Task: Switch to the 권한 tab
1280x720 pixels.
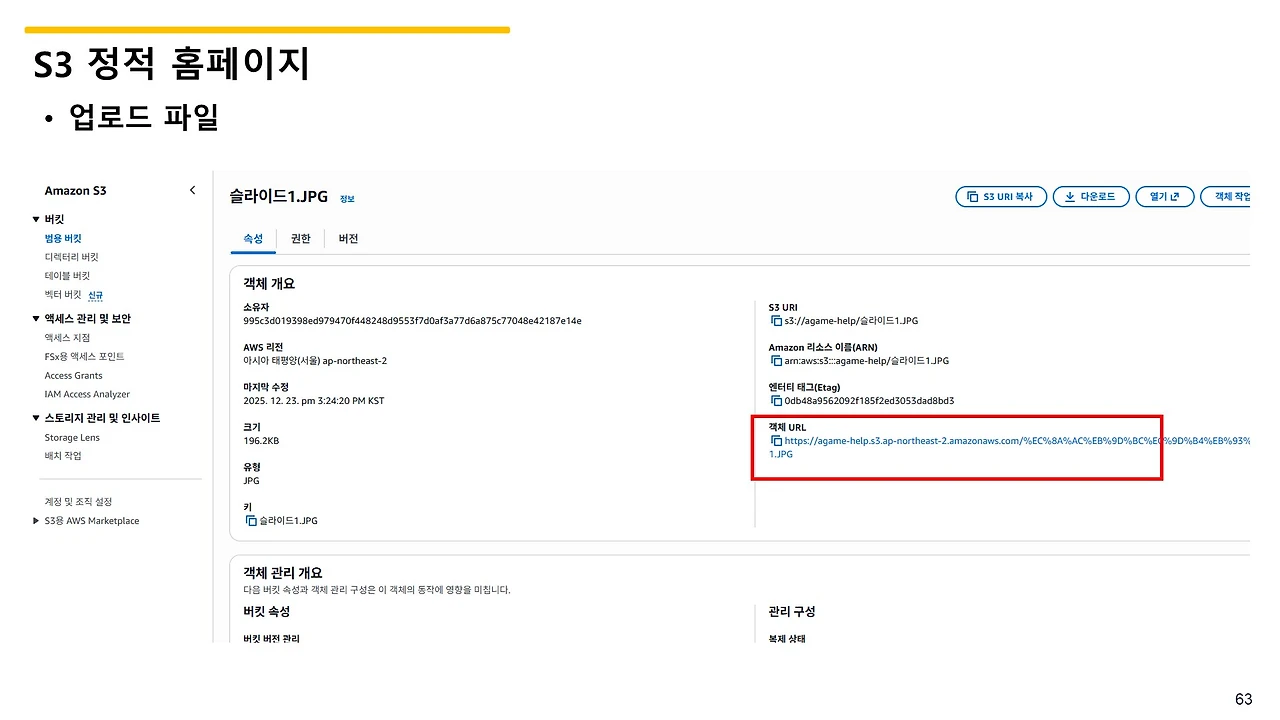Action: (300, 239)
